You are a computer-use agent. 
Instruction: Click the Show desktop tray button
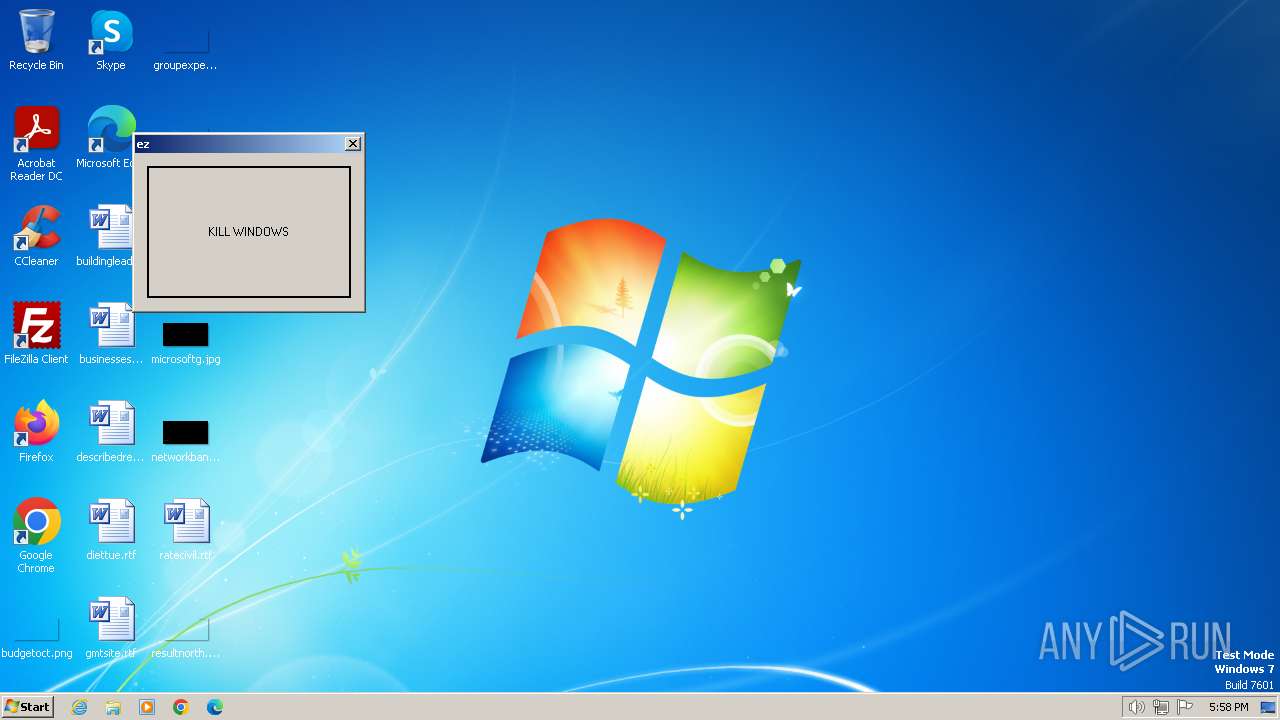tap(1269, 707)
